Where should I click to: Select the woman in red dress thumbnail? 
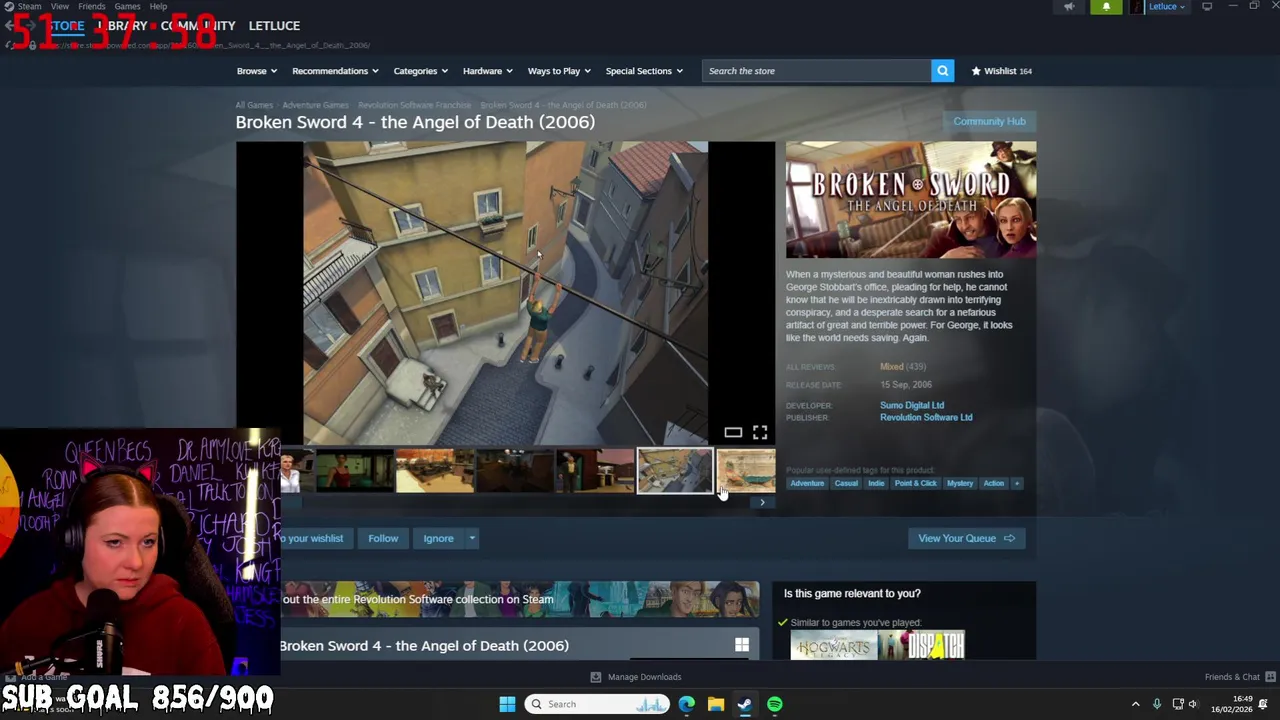tap(355, 471)
